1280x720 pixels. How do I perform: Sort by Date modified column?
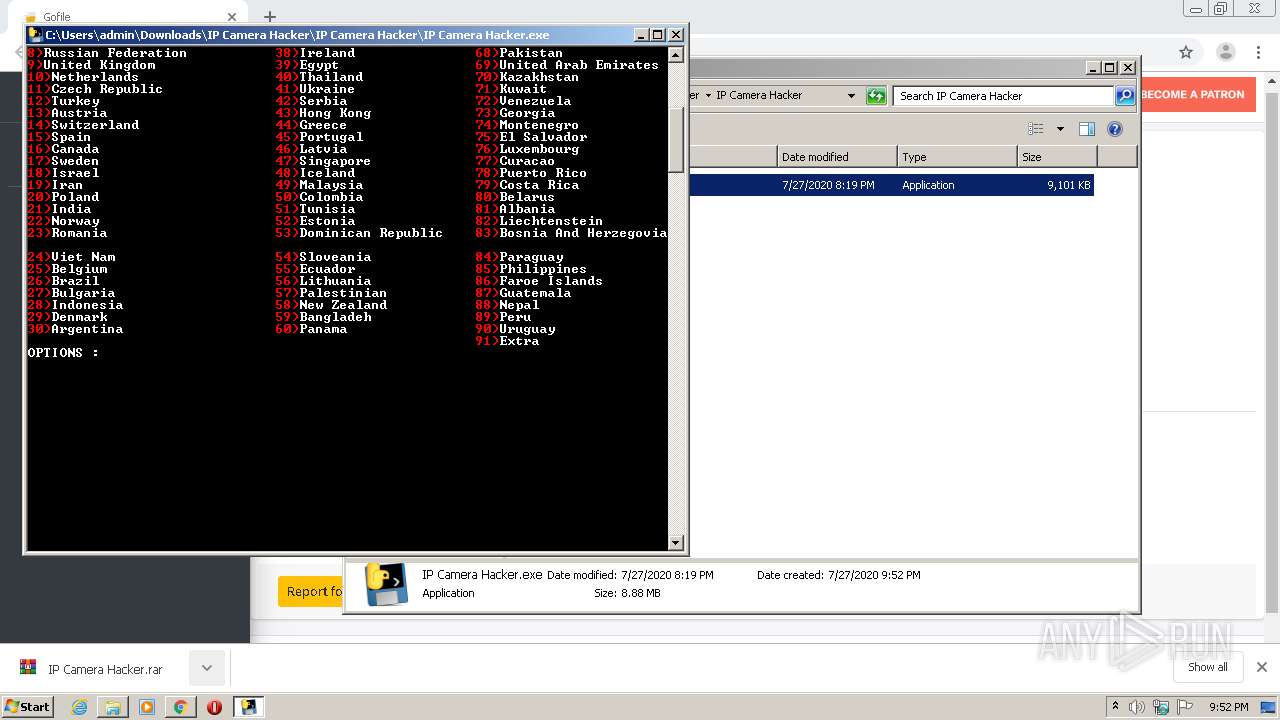[x=837, y=157]
